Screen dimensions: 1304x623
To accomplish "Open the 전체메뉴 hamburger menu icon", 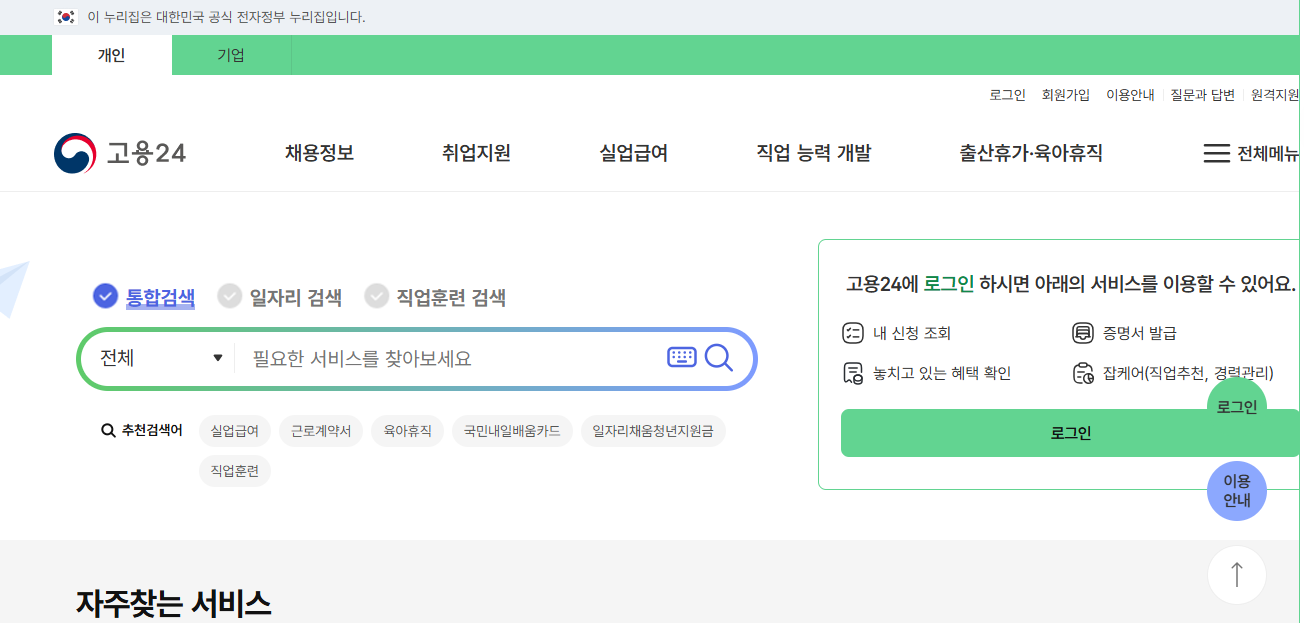I will [1216, 153].
